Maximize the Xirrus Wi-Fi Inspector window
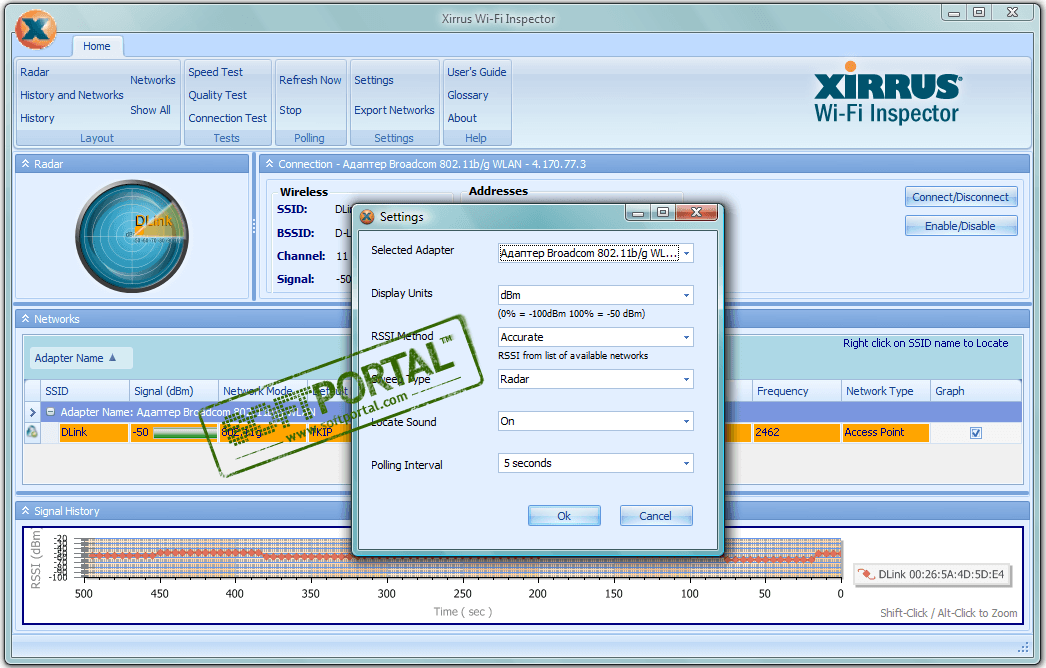This screenshot has height=668, width=1046. 979,13
